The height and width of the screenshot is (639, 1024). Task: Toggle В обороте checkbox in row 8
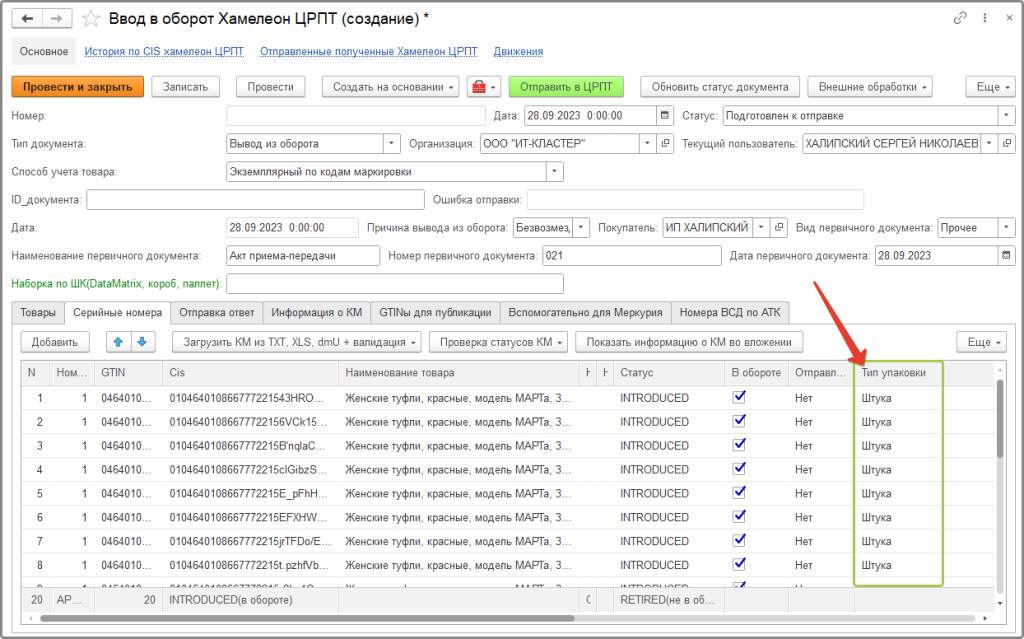tap(739, 565)
